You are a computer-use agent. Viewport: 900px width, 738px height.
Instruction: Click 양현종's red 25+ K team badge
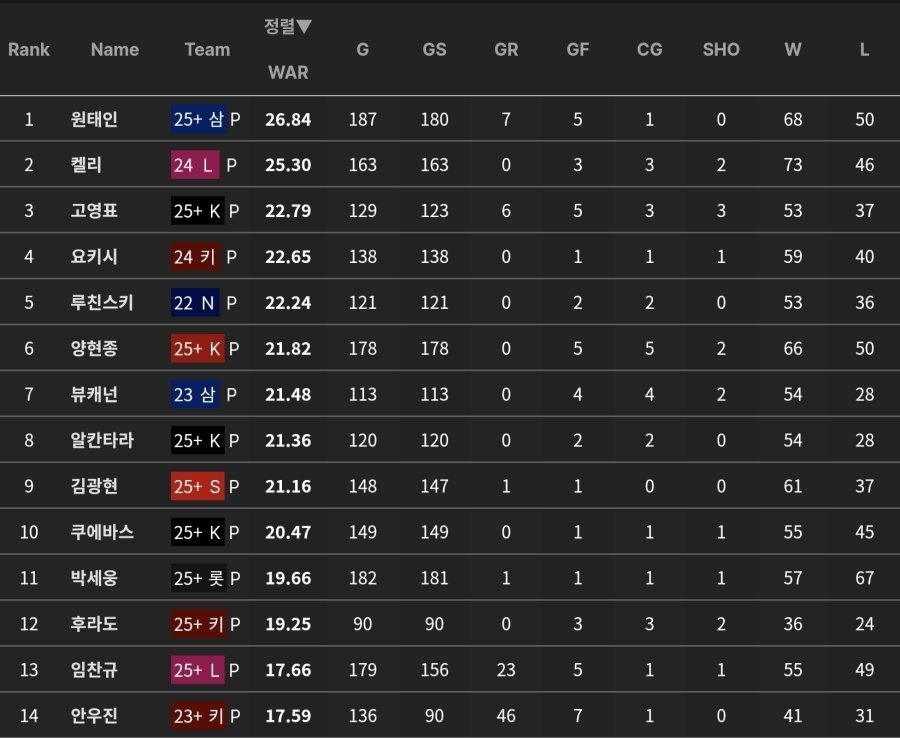click(198, 348)
